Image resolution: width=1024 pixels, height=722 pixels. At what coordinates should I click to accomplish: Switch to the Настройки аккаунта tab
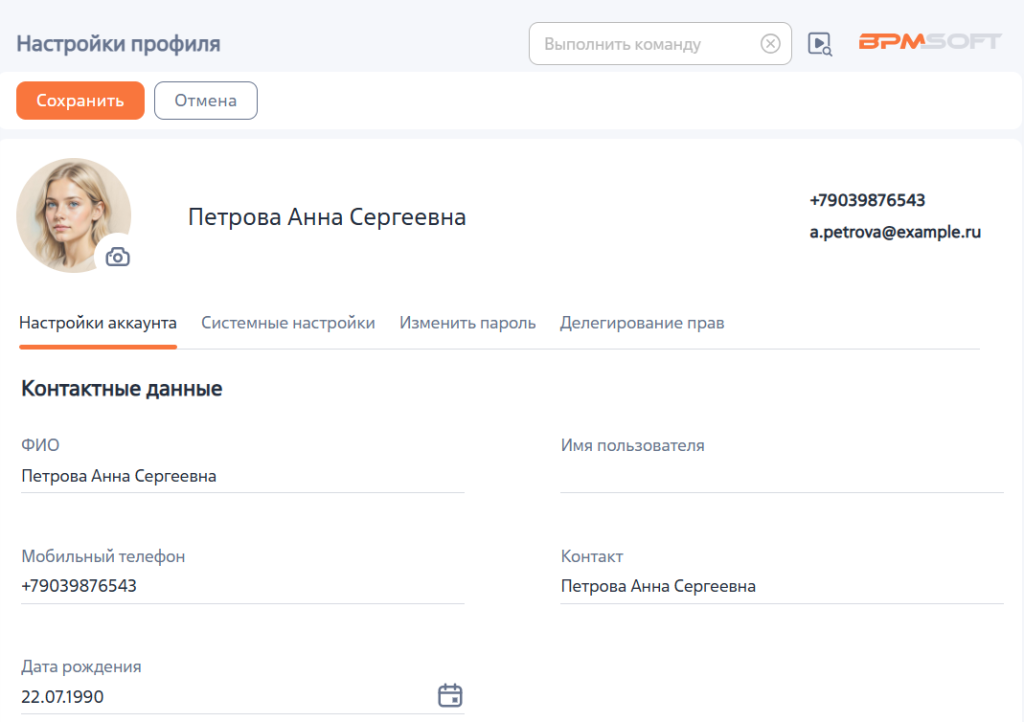click(x=98, y=323)
